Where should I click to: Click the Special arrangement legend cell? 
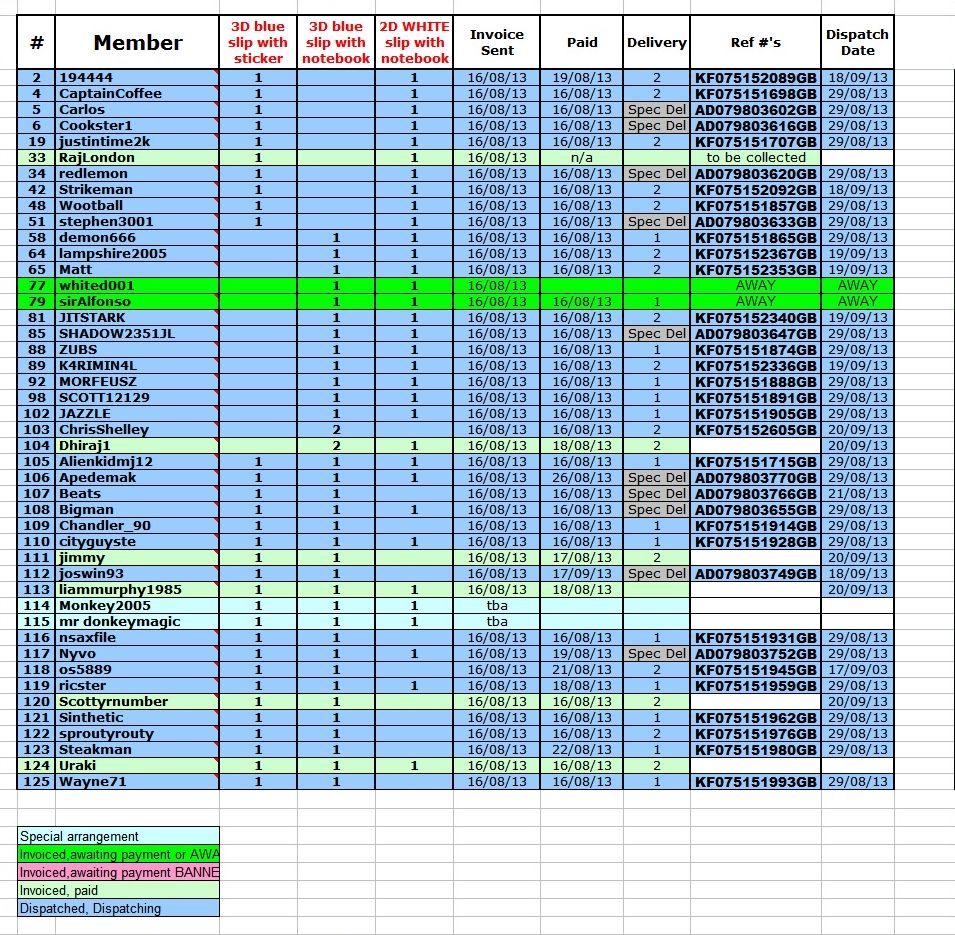118,836
